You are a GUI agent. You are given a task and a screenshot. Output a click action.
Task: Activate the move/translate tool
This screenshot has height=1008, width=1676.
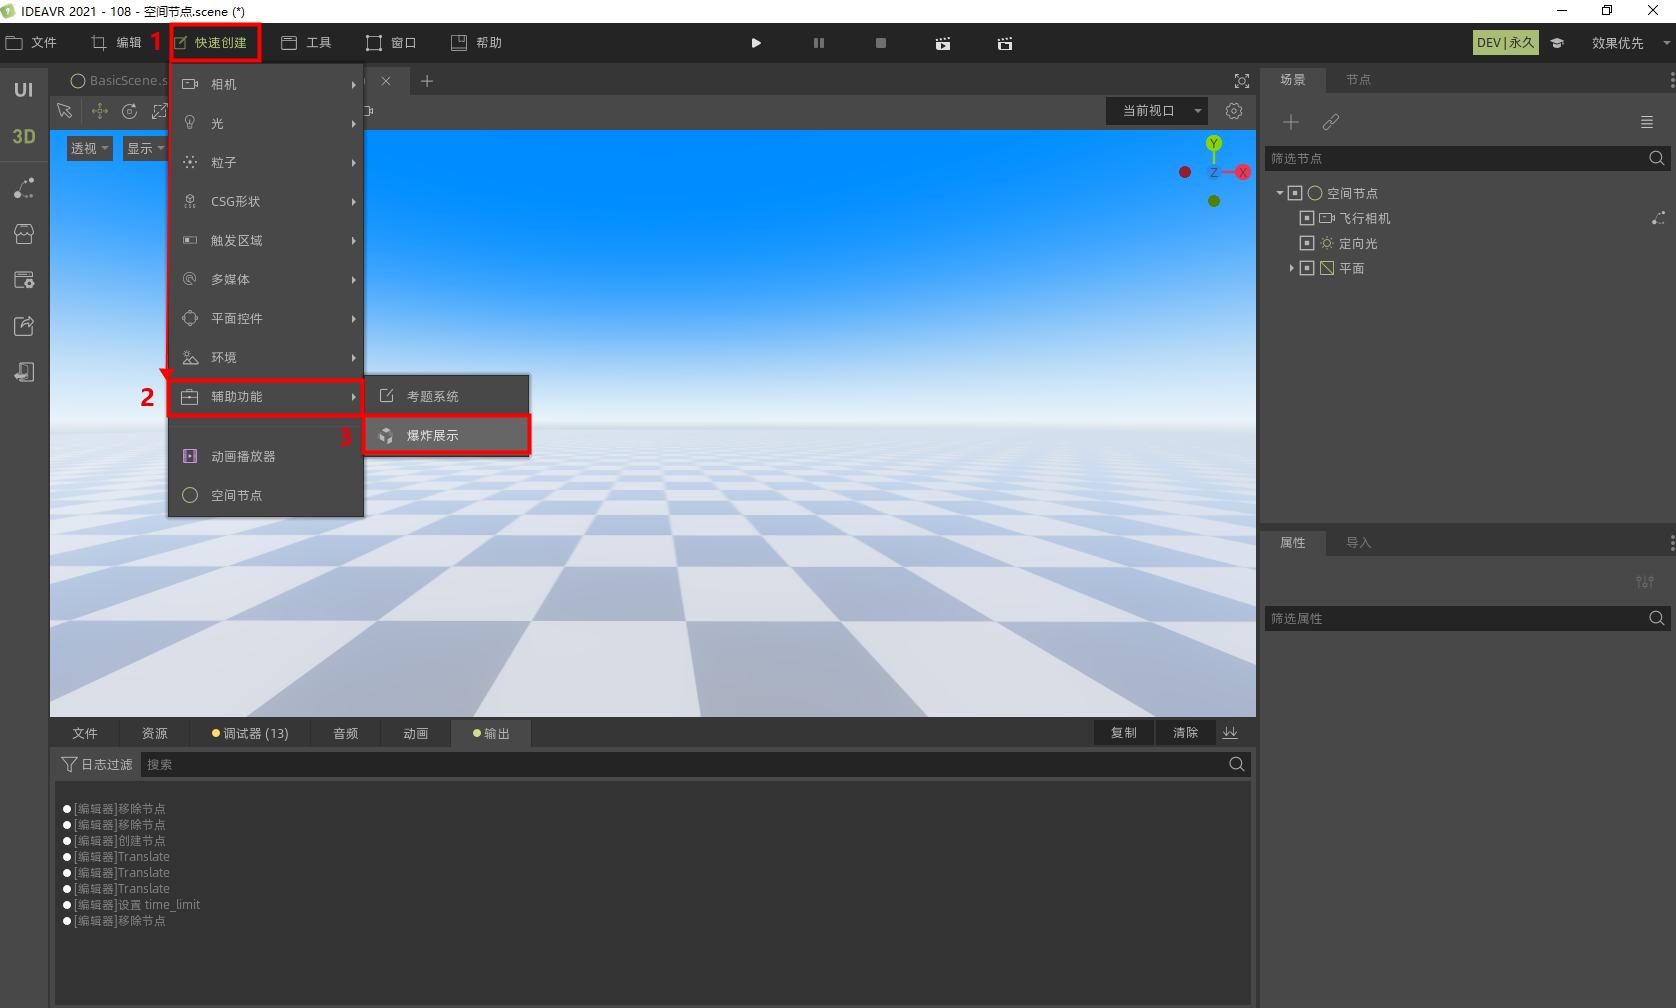point(99,111)
